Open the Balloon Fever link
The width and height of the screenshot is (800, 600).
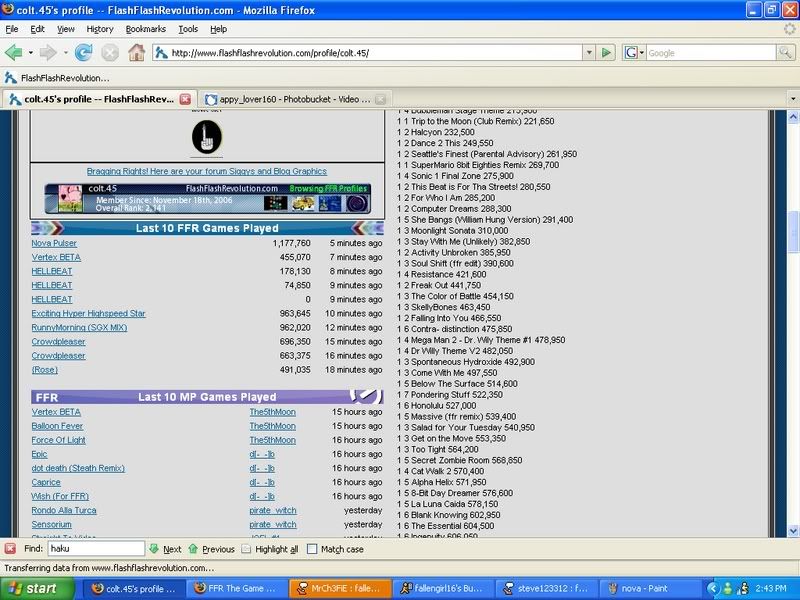coord(57,426)
